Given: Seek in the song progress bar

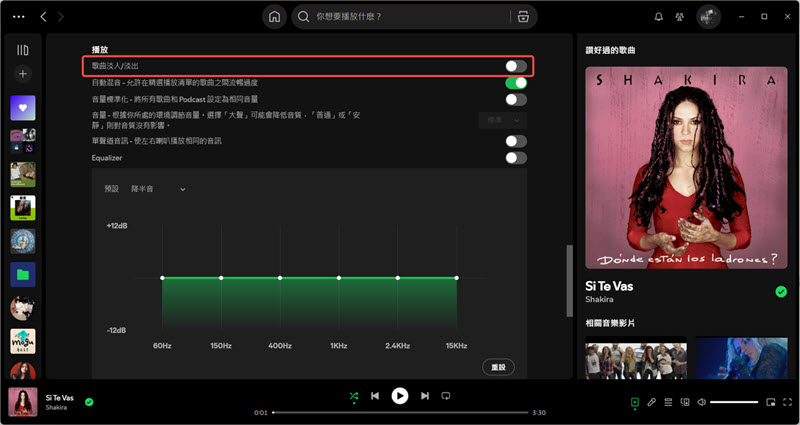Looking at the screenshot, I should [400, 412].
